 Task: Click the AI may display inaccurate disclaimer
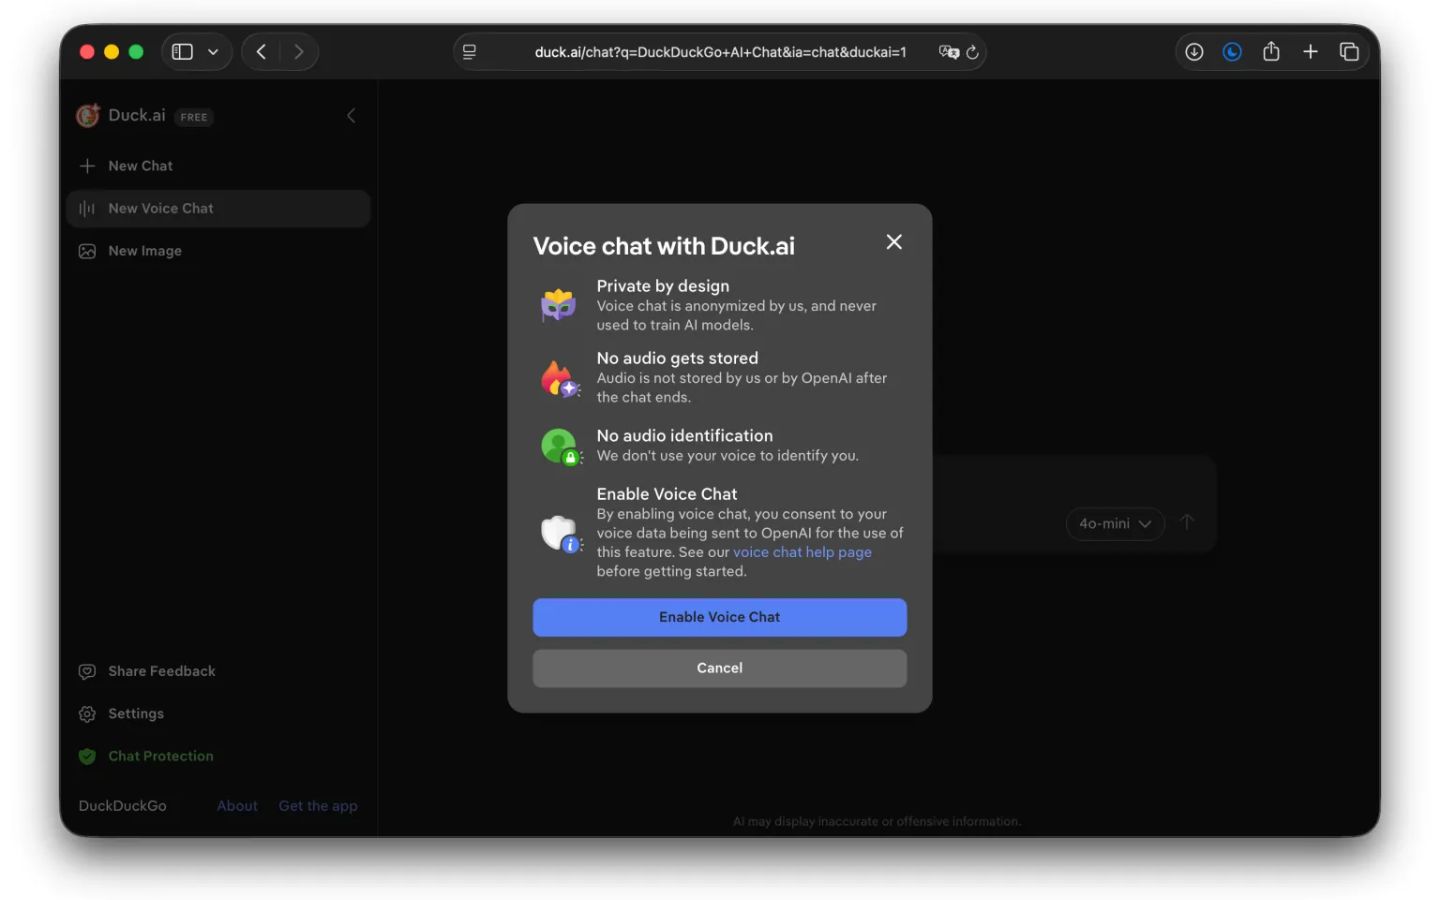coord(877,821)
